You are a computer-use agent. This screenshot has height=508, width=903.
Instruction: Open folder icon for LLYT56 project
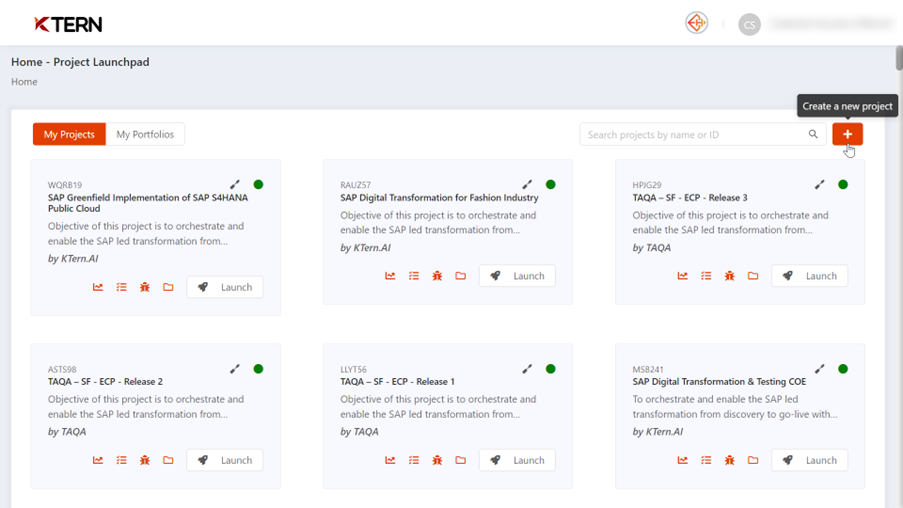pos(461,460)
